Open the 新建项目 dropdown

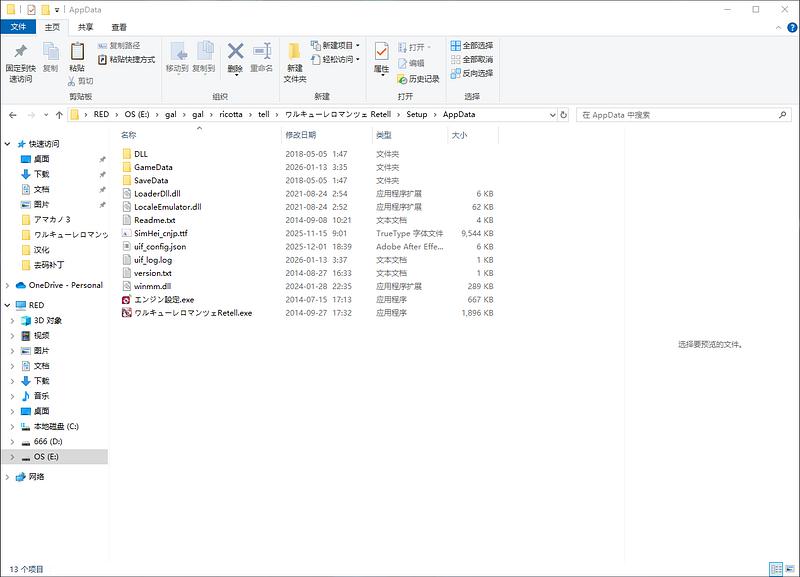point(335,46)
